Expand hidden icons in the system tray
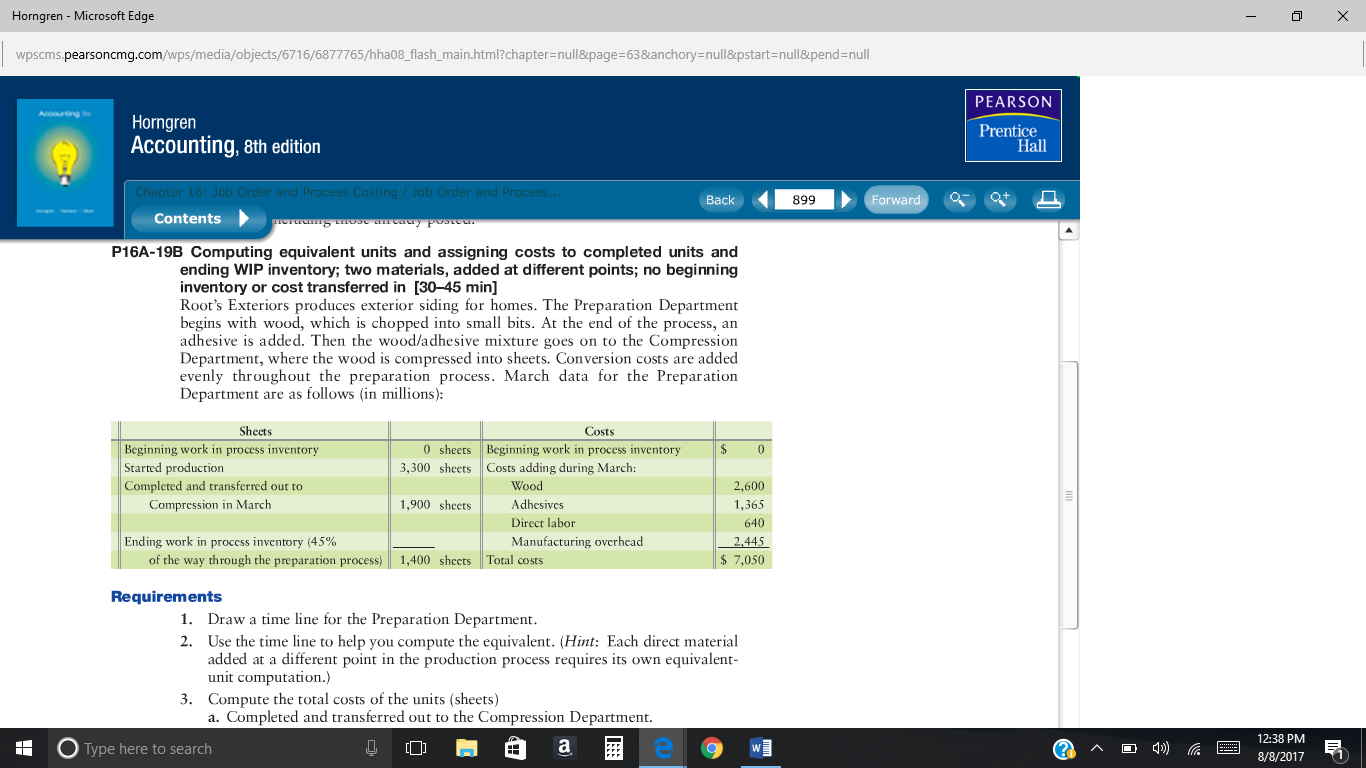Viewport: 1366px width, 768px height. click(x=1097, y=747)
